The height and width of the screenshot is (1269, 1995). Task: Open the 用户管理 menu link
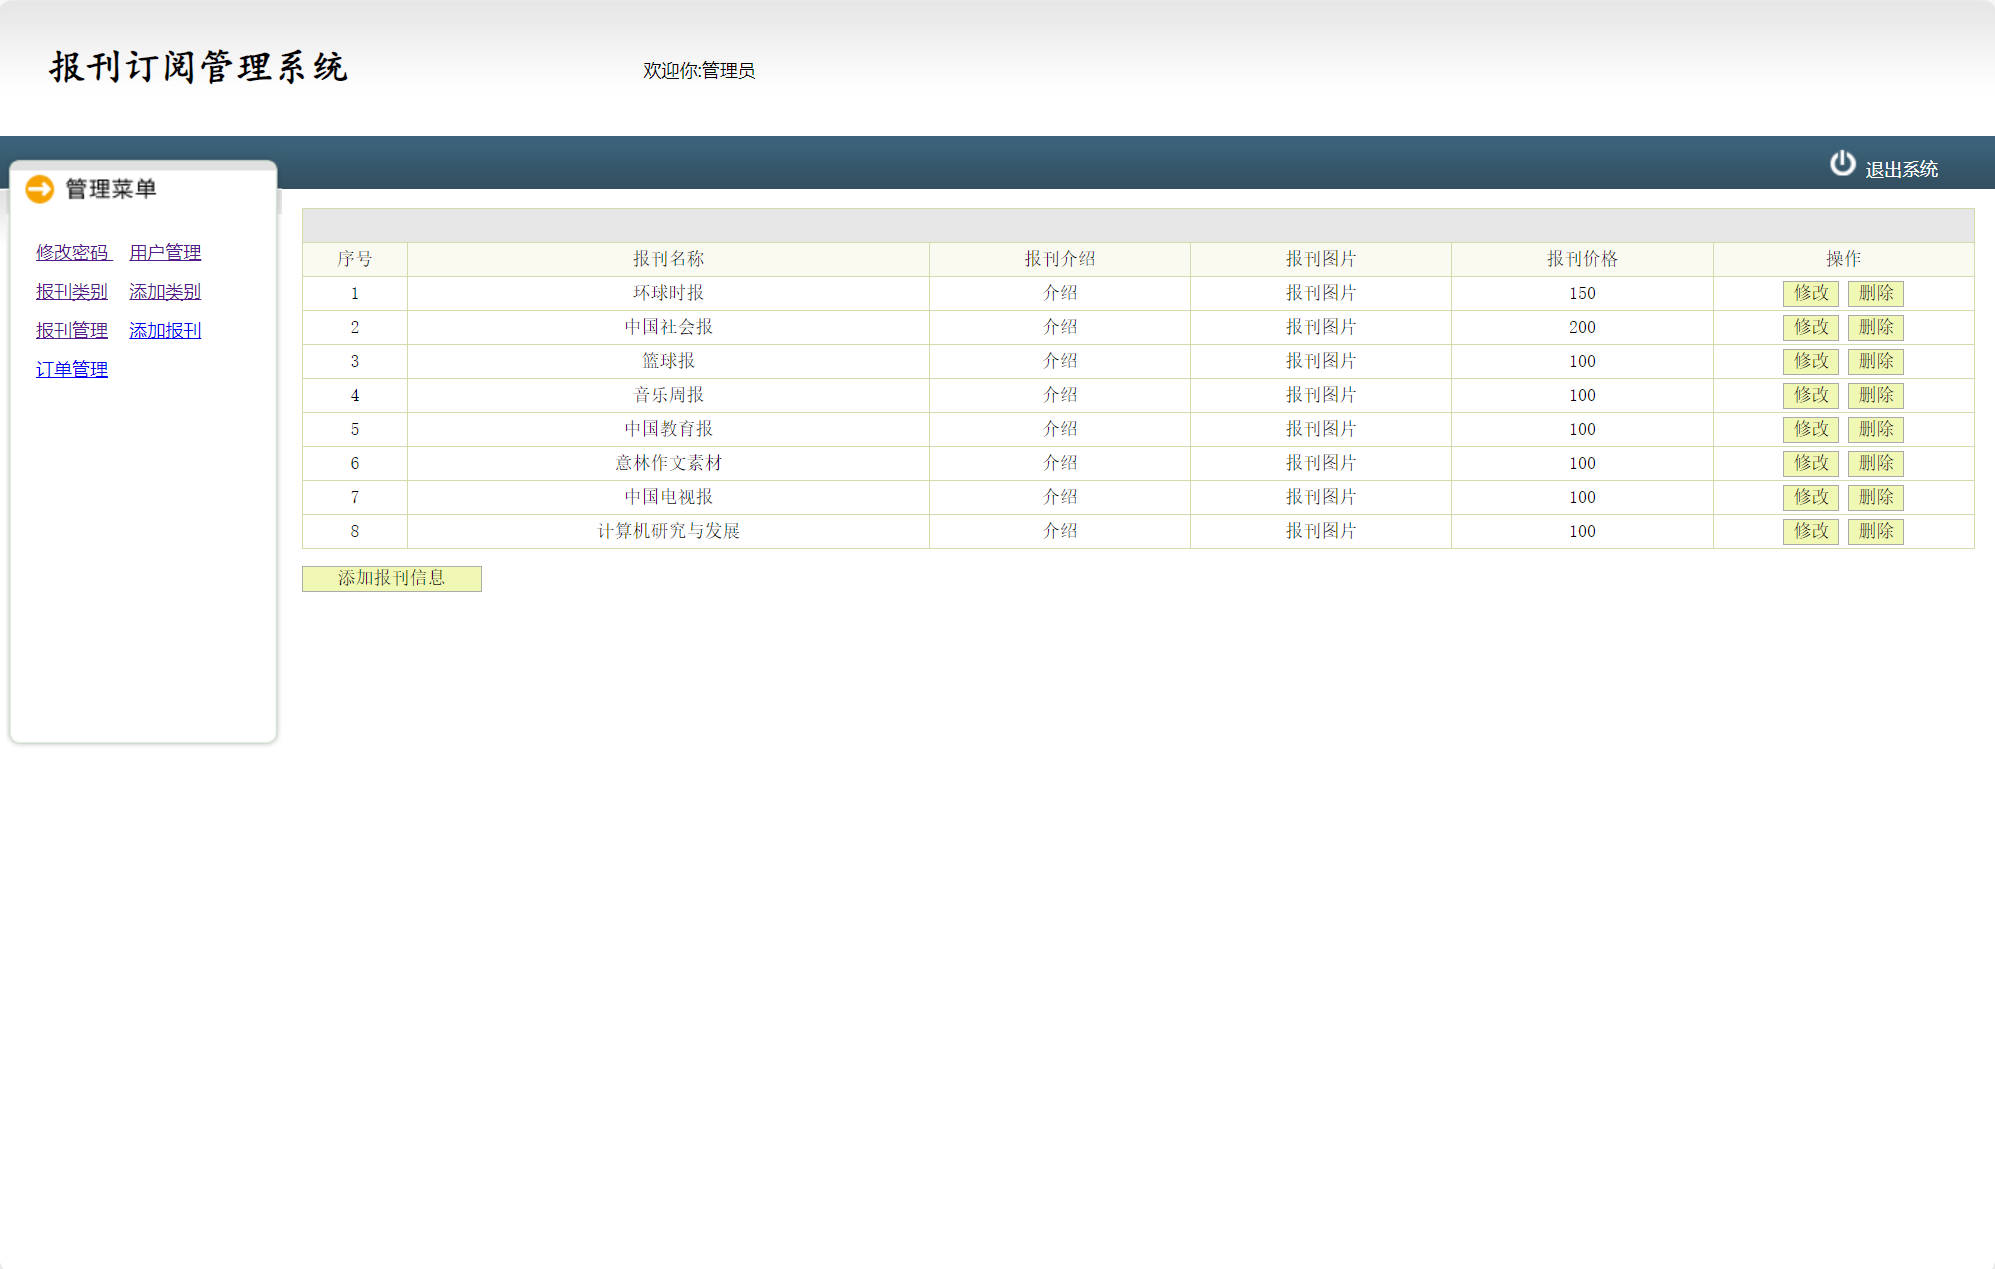pos(165,253)
